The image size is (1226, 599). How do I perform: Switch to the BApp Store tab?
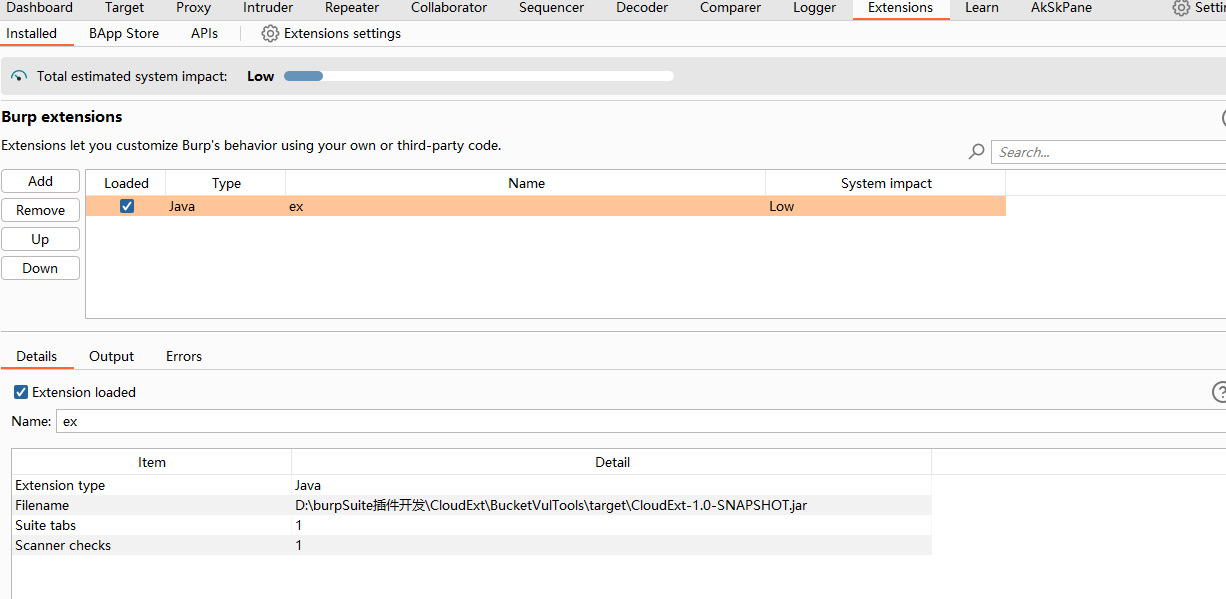tap(123, 33)
